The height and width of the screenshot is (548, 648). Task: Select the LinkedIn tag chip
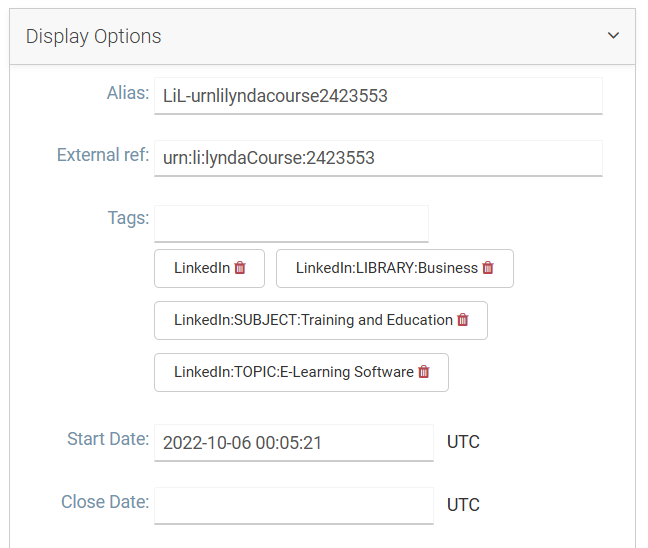pyautogui.click(x=201, y=268)
